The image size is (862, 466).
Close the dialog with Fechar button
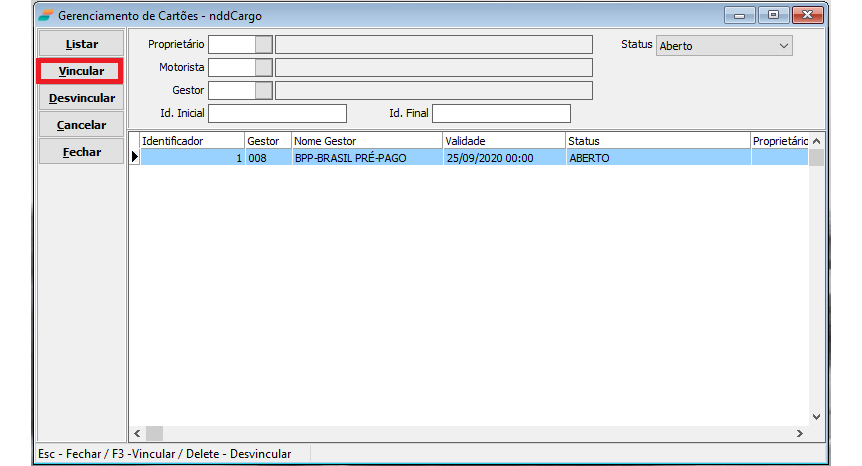click(x=81, y=152)
